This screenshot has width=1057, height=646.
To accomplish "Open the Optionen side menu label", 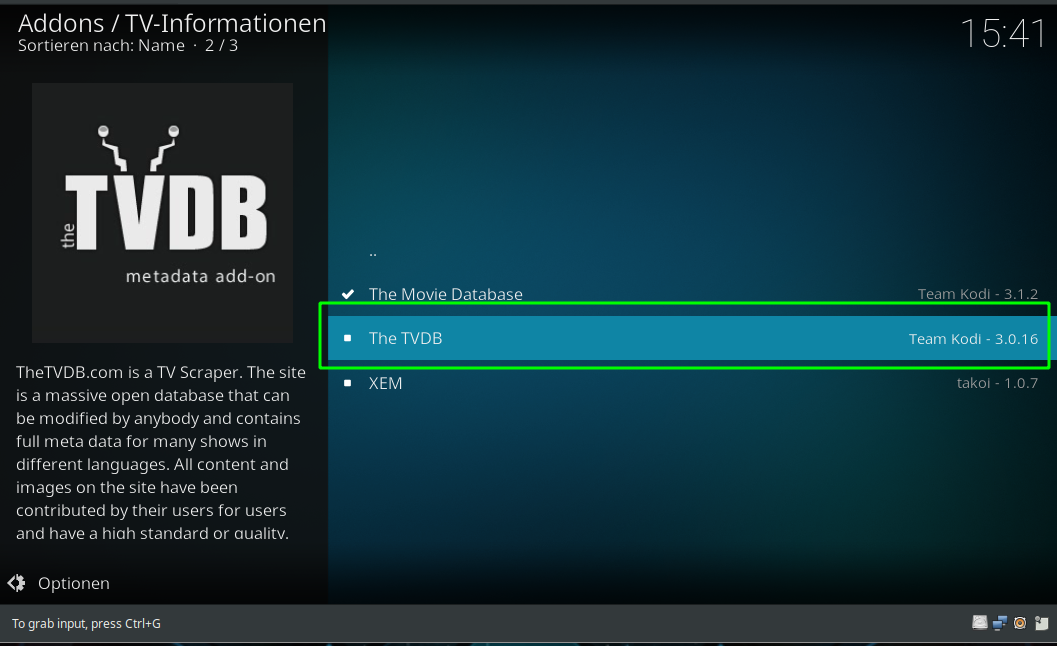I will pos(73,583).
